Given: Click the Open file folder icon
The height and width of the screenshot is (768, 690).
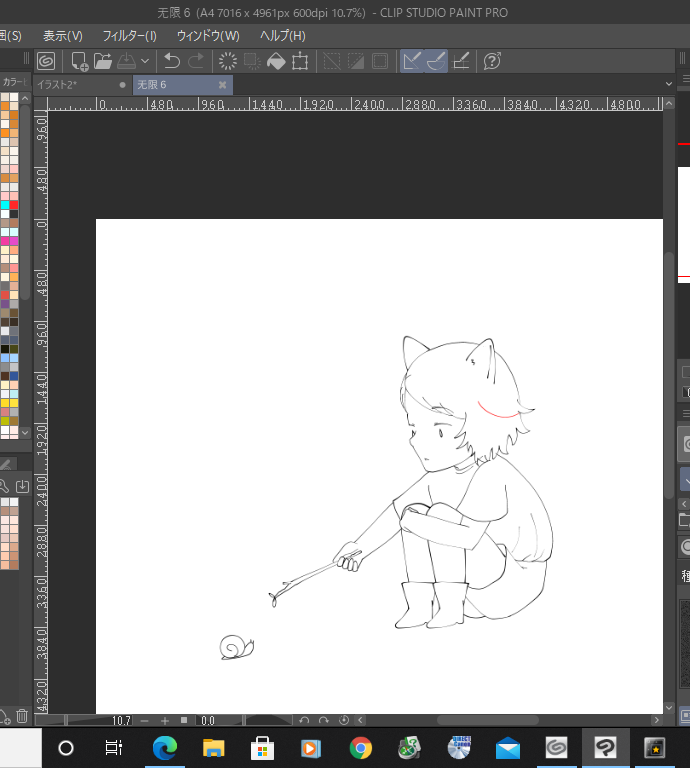Looking at the screenshot, I should pyautogui.click(x=103, y=61).
